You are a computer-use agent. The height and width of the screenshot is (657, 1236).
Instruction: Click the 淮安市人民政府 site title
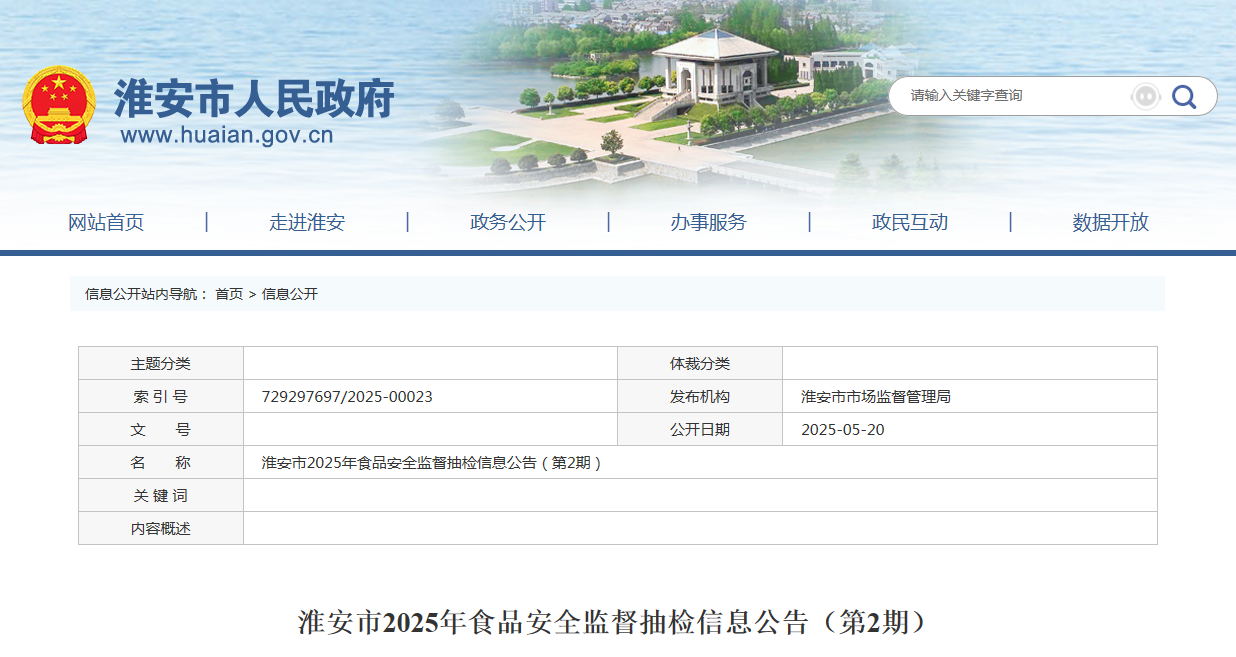point(254,98)
